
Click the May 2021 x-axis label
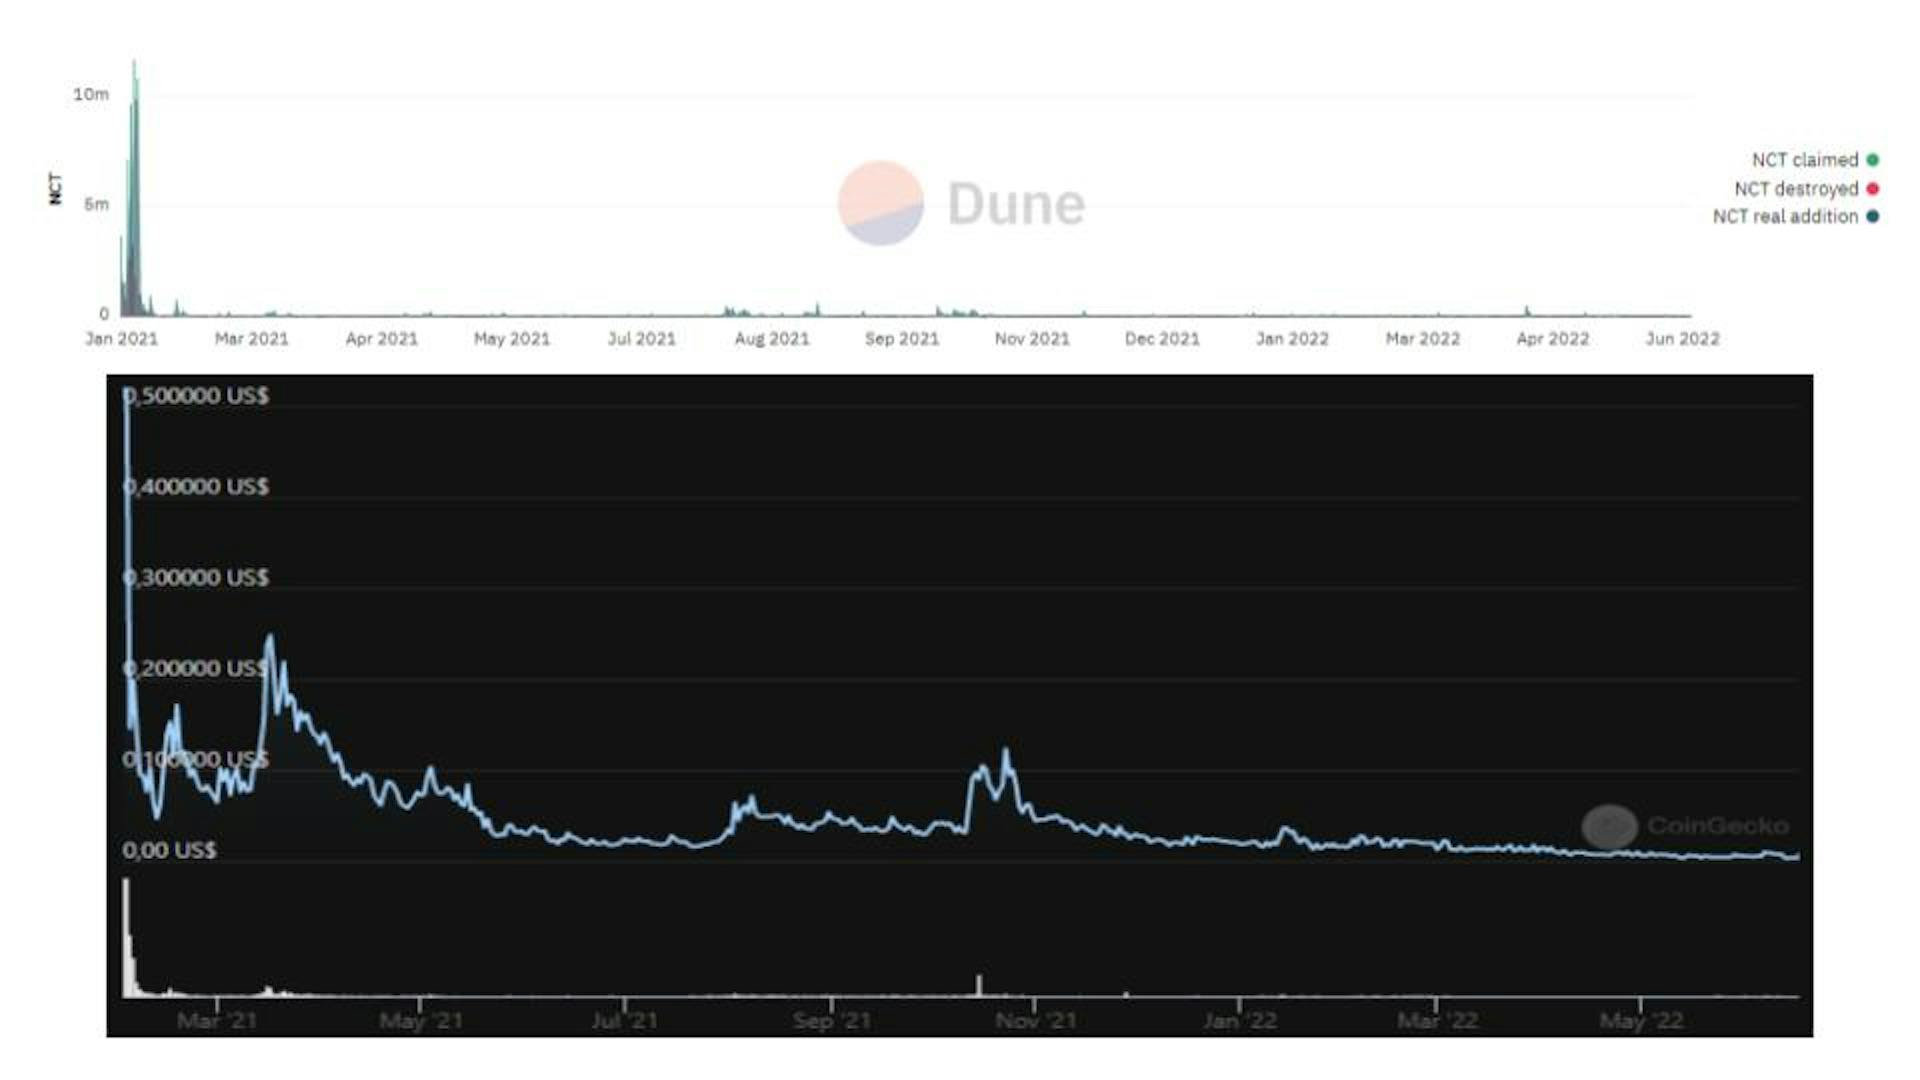pos(512,339)
